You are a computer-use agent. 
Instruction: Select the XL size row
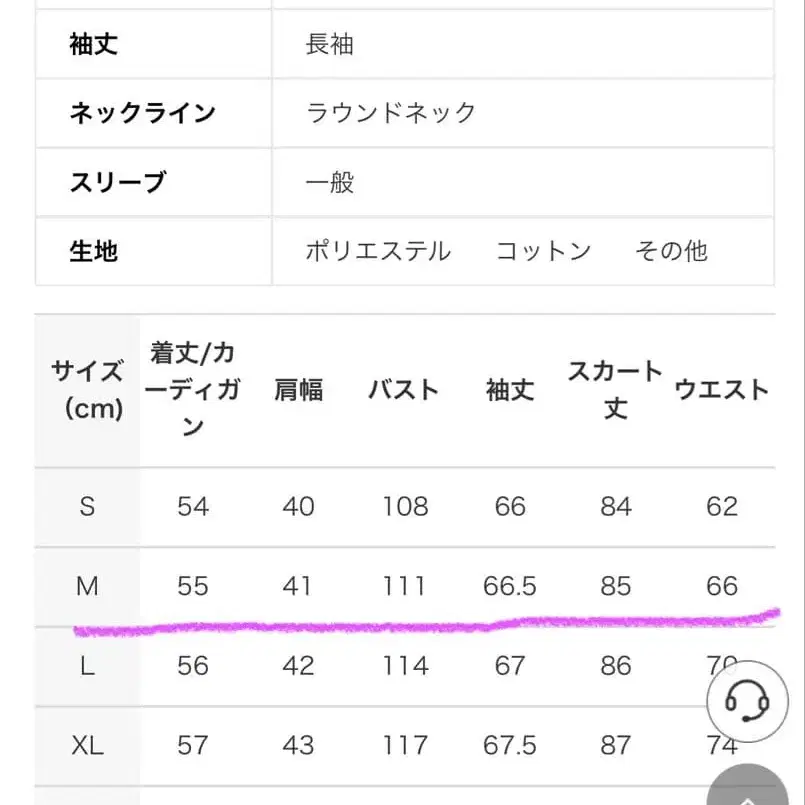(x=87, y=744)
